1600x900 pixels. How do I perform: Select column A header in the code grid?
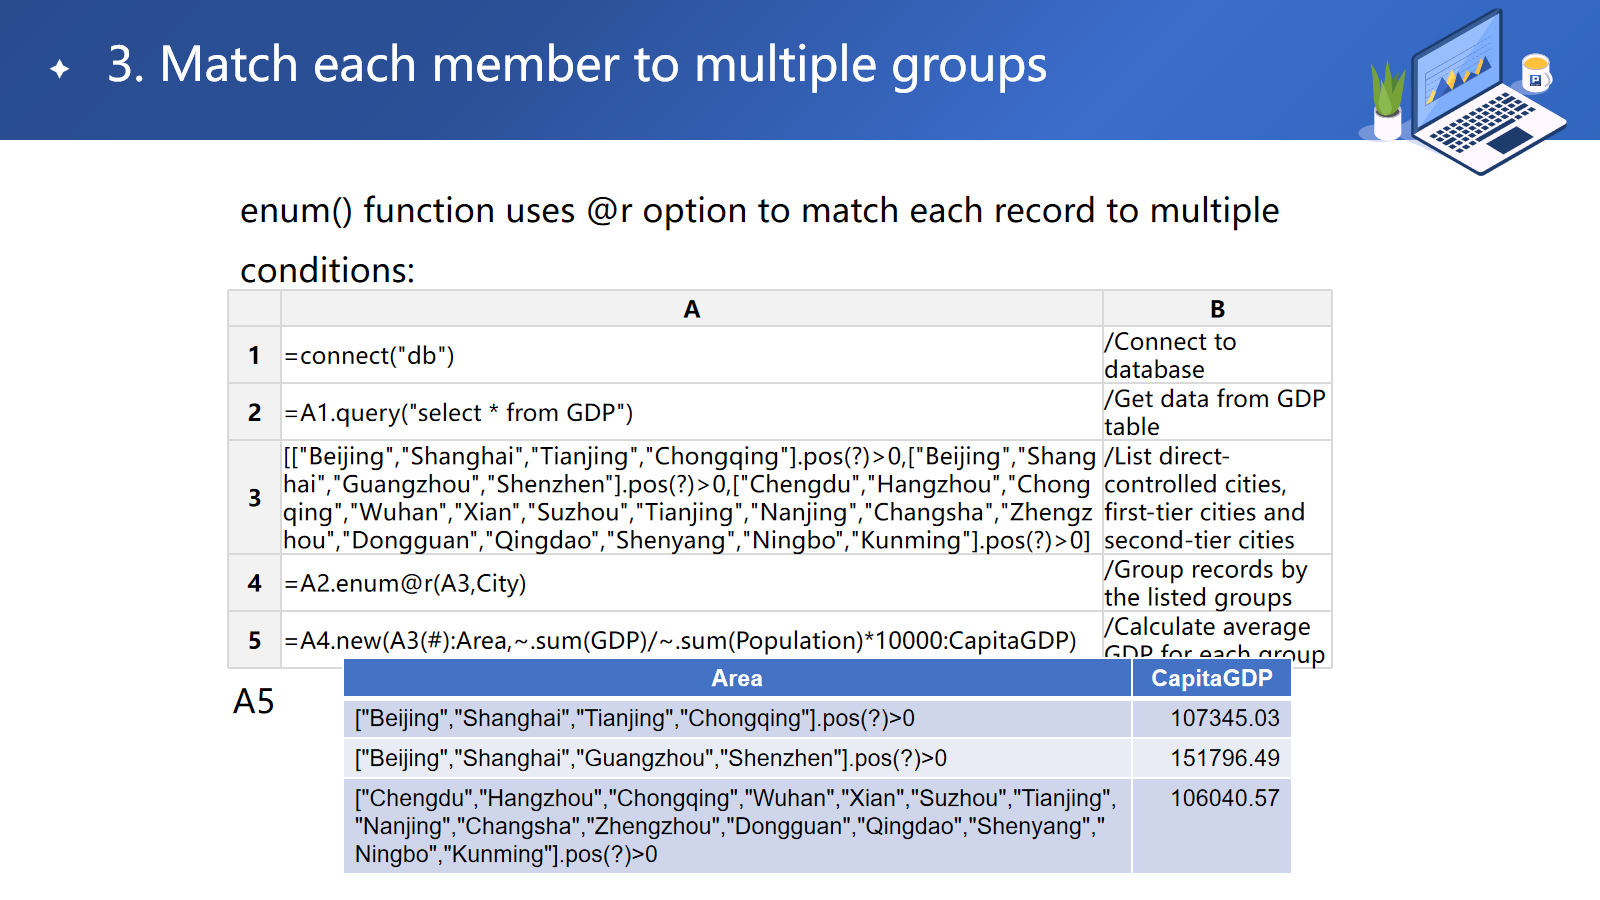[x=691, y=309]
